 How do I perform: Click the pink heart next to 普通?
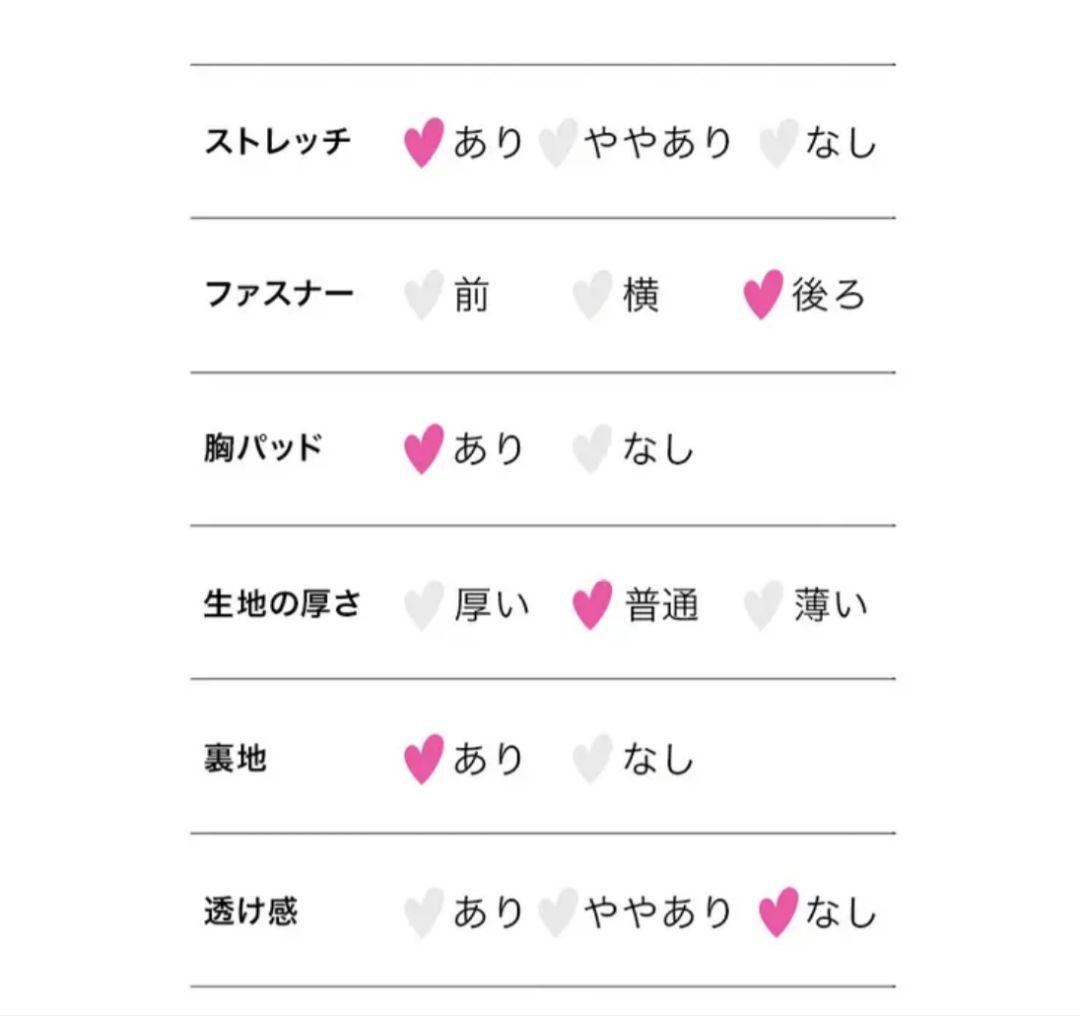point(592,605)
